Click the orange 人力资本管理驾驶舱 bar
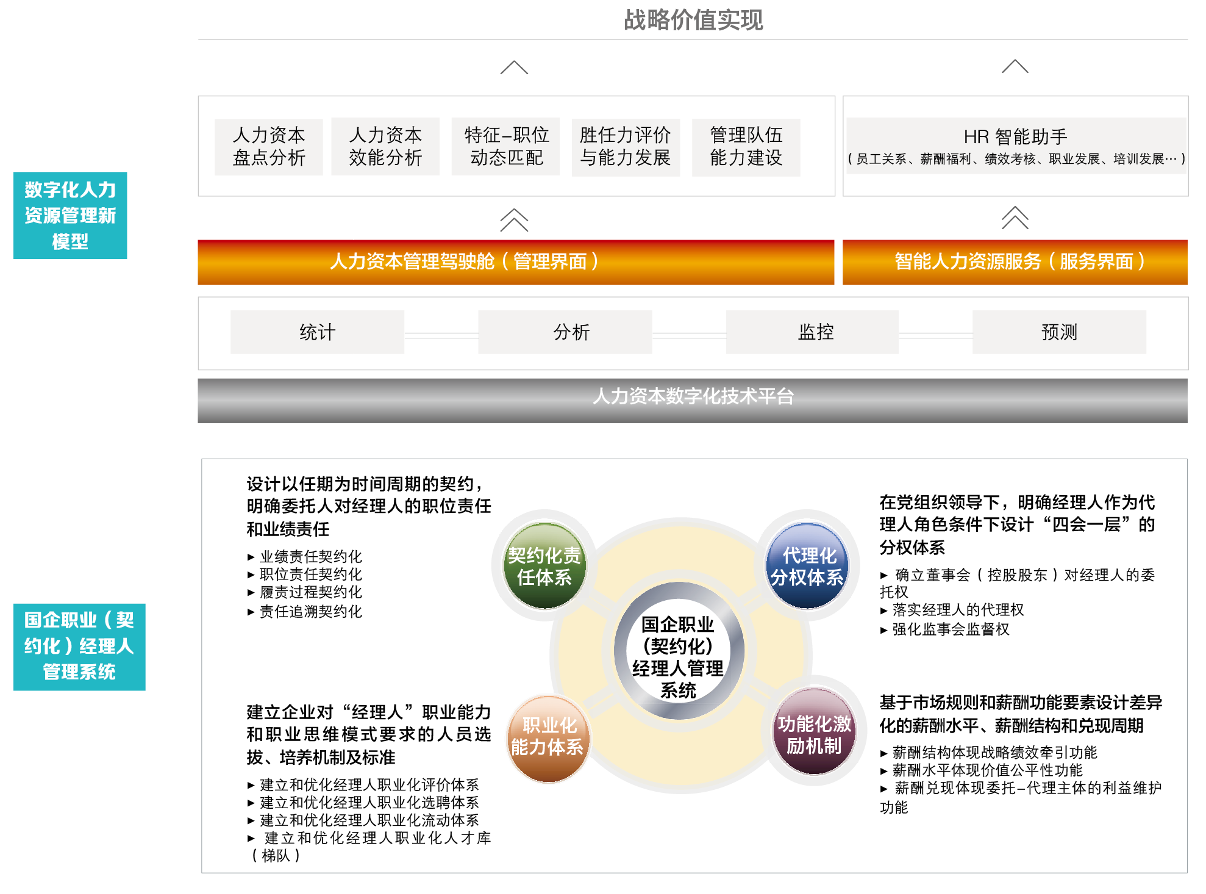This screenshot has width=1206, height=894. [x=515, y=262]
